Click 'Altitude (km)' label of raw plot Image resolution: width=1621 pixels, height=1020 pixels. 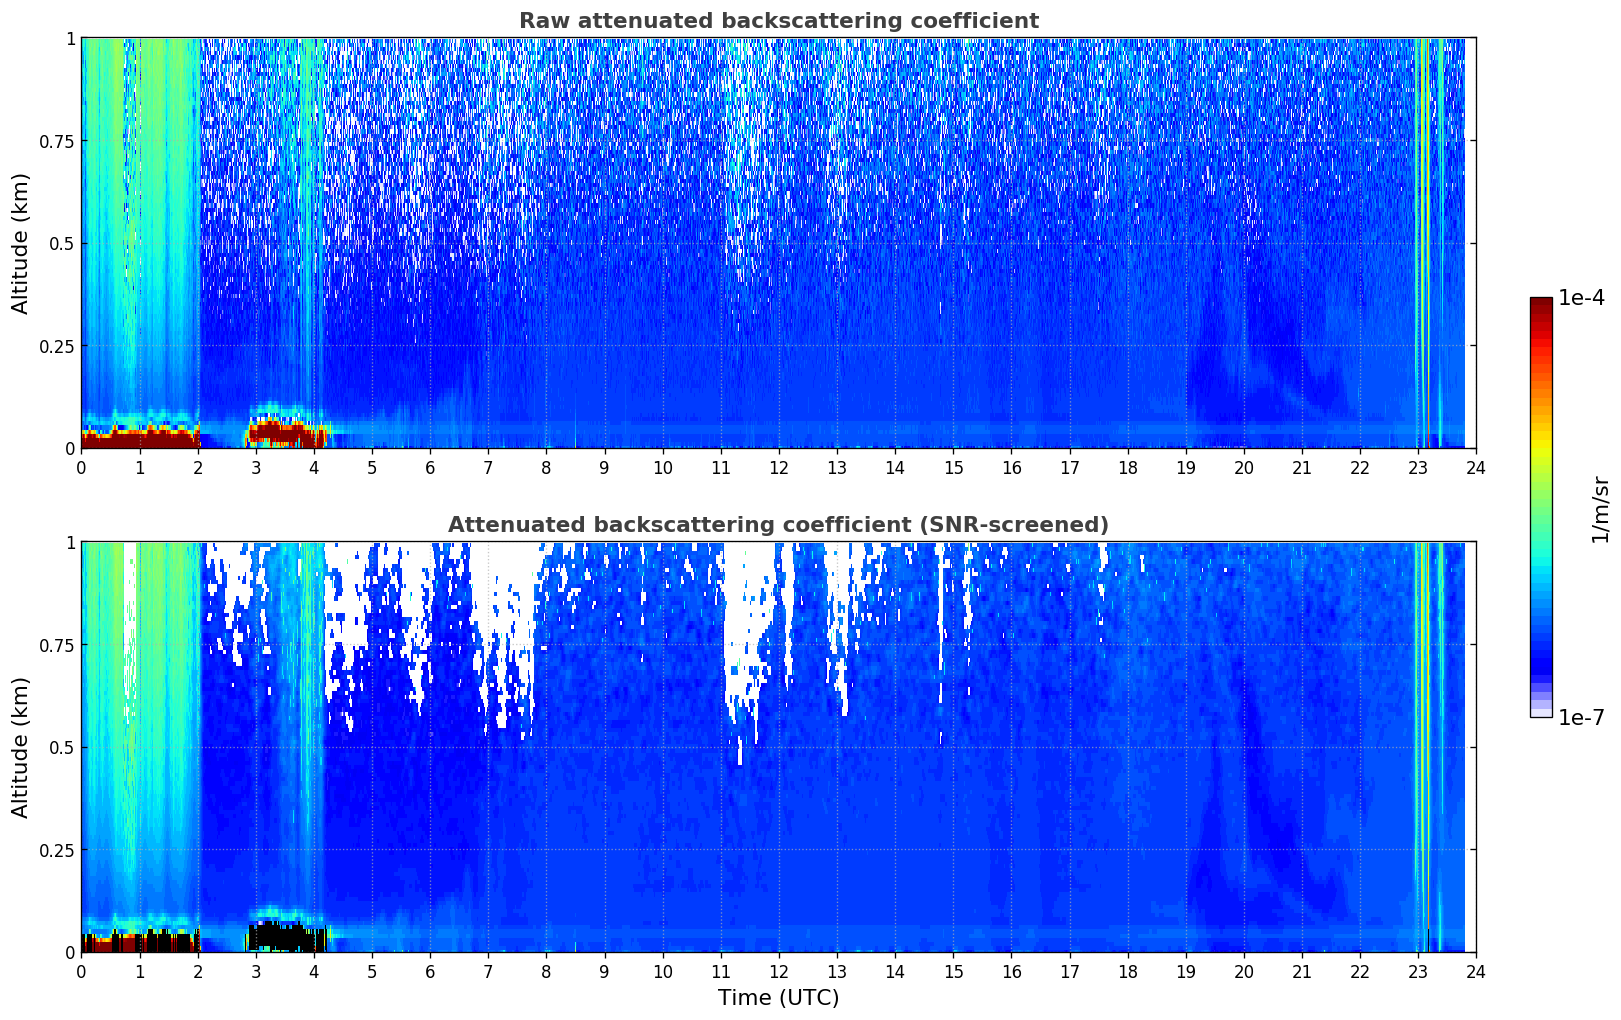click(x=21, y=243)
